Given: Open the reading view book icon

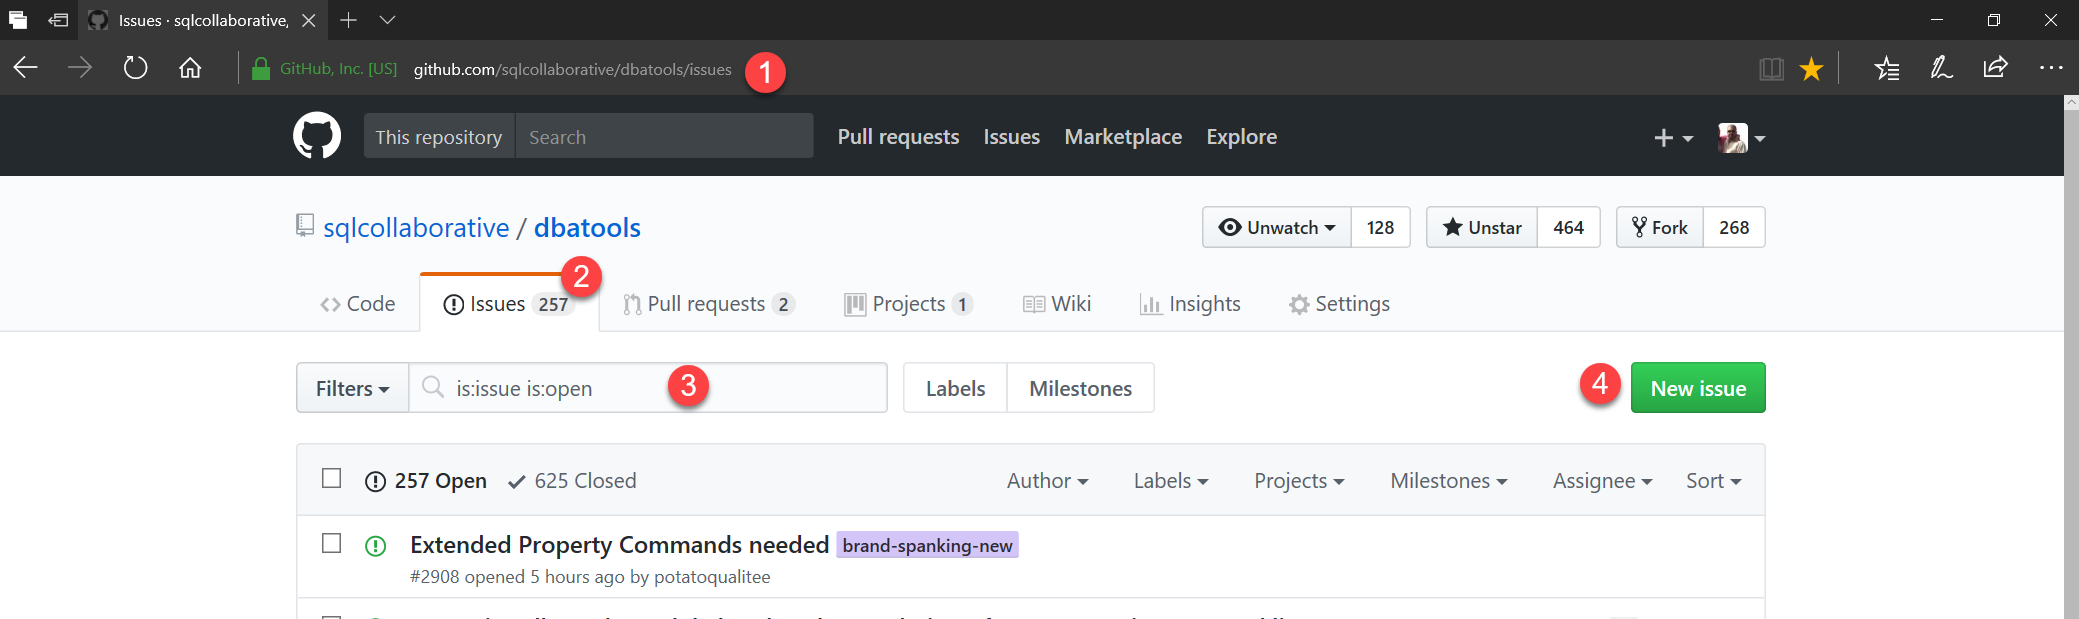Looking at the screenshot, I should [1771, 69].
